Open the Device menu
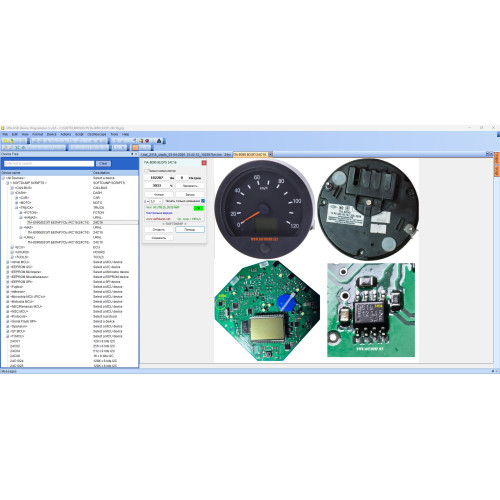This screenshot has height=500, width=500. 52,134
